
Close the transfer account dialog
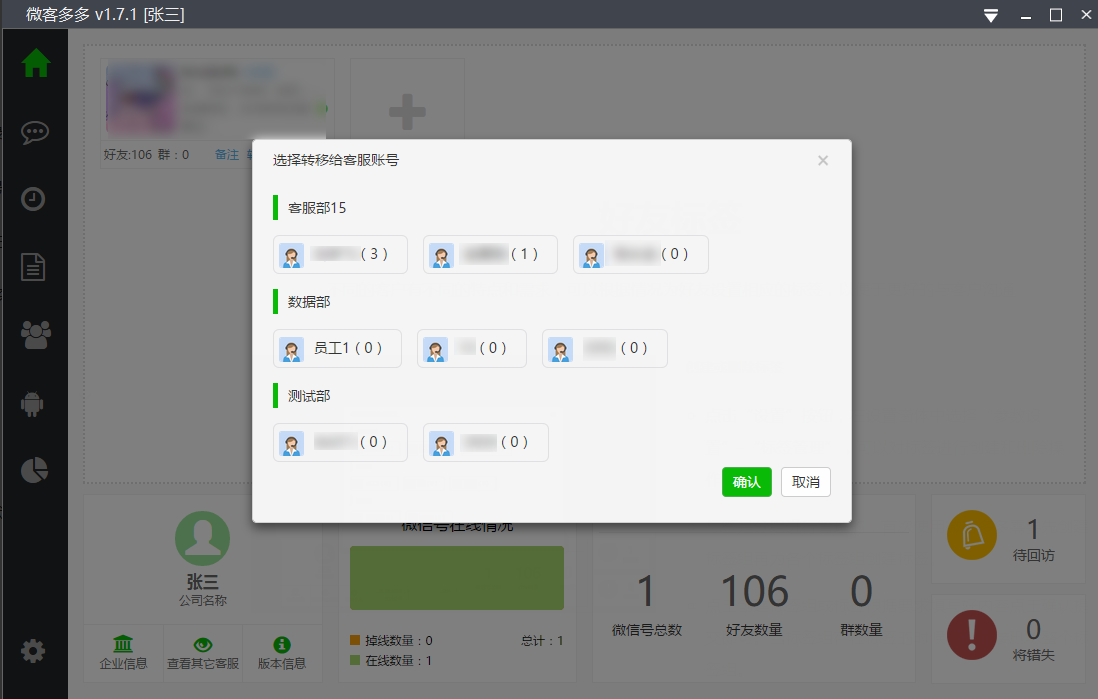pos(823,160)
